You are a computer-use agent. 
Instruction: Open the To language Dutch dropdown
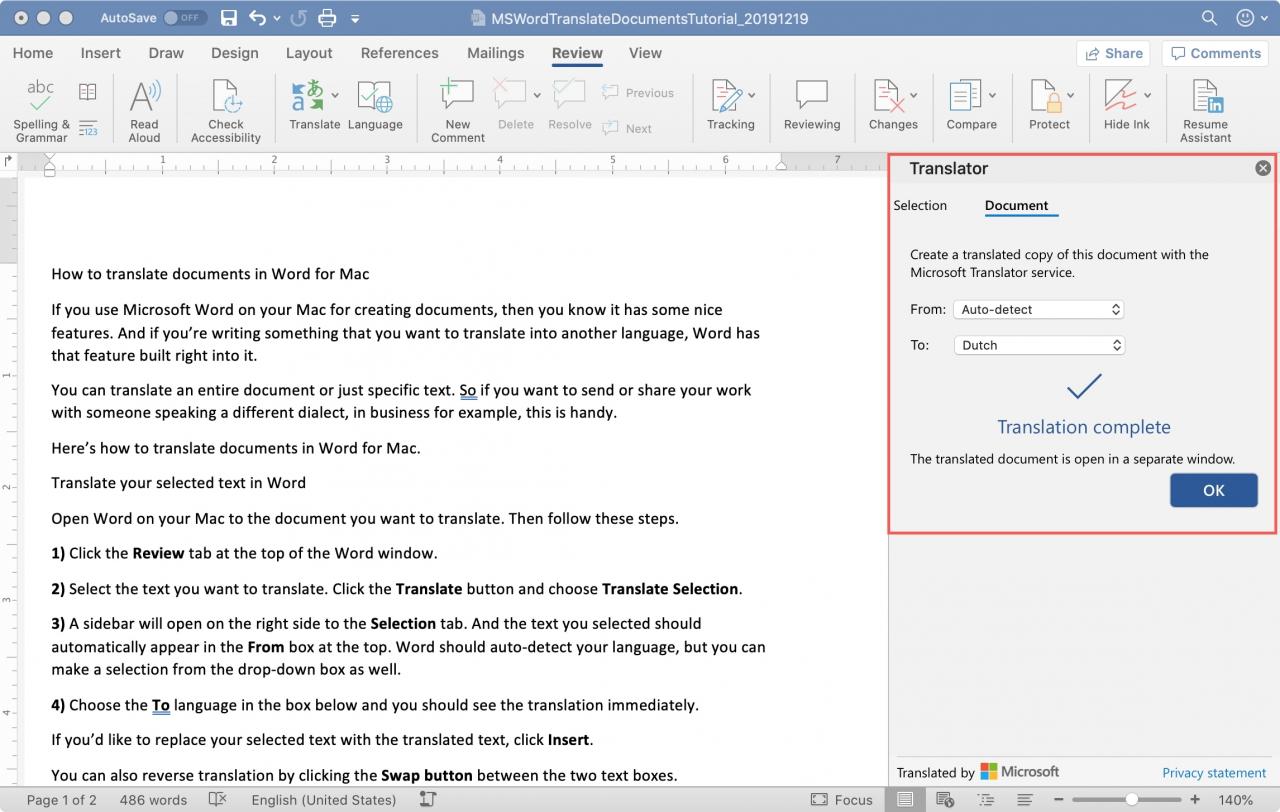pos(1039,345)
